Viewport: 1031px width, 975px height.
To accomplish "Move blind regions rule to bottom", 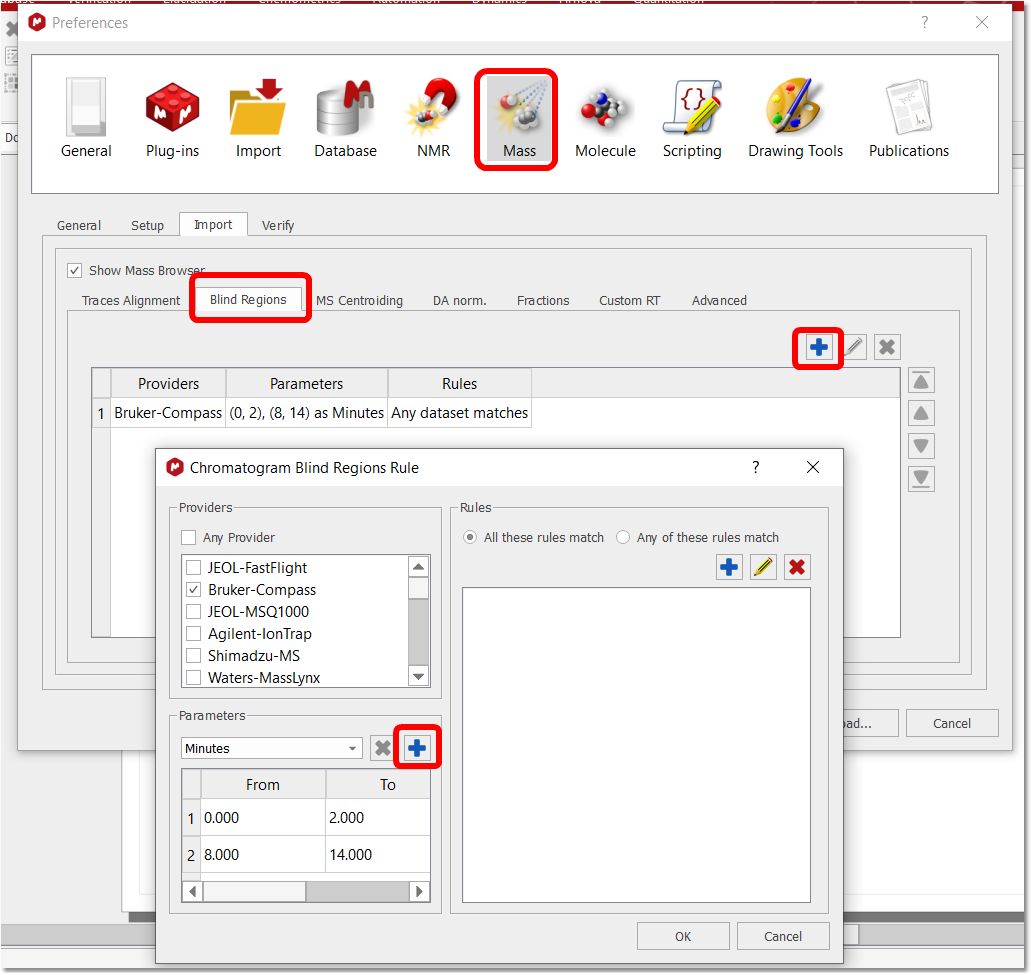I will pos(921,479).
